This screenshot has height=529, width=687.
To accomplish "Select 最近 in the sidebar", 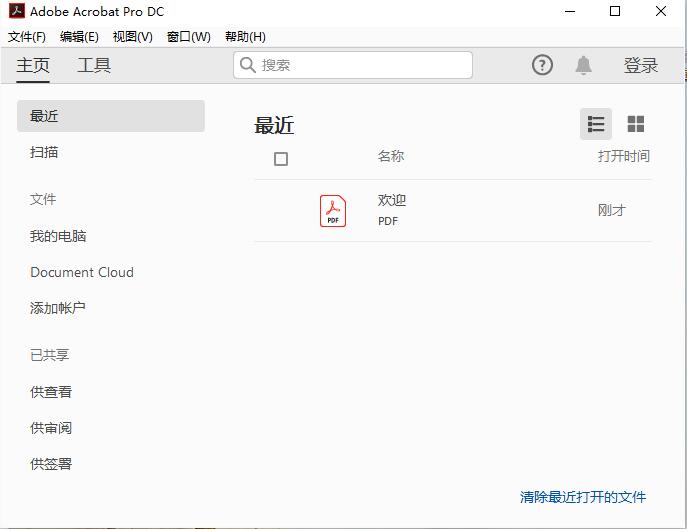I will tap(111, 116).
